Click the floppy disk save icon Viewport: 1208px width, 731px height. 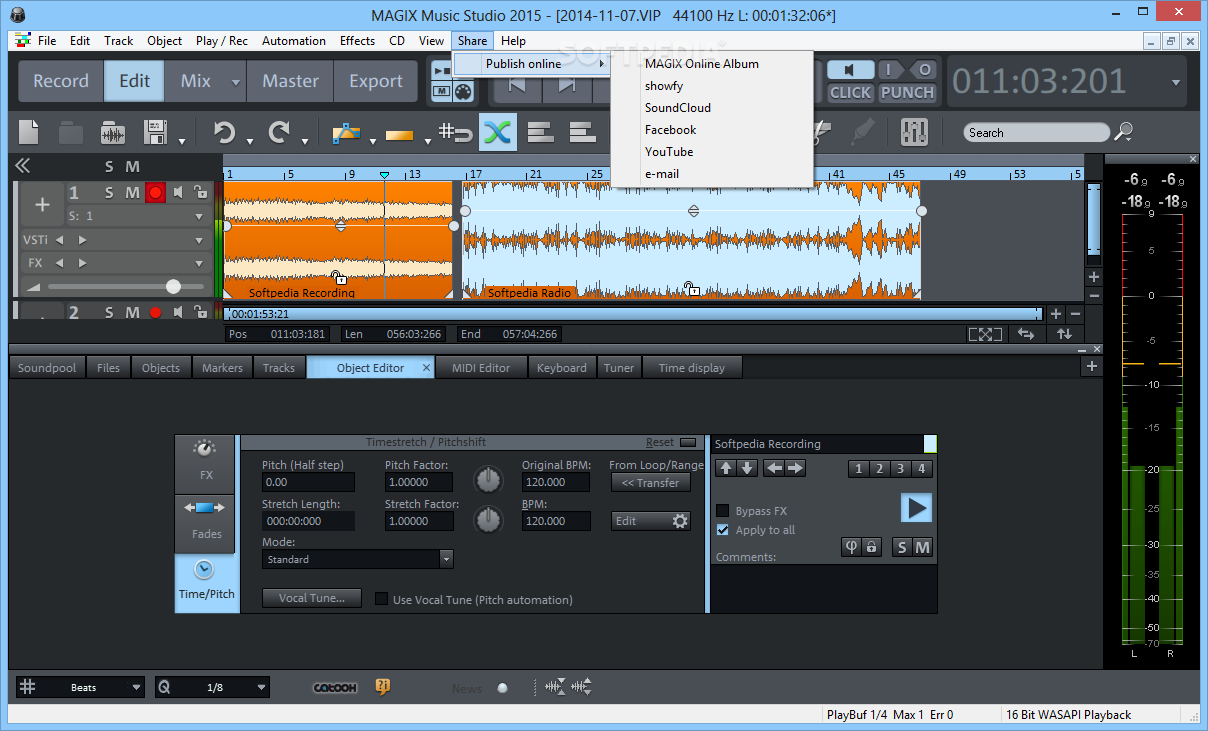pyautogui.click(x=155, y=132)
